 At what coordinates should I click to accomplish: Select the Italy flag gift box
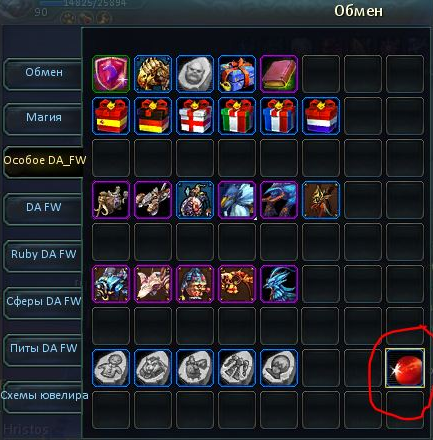click(x=237, y=116)
